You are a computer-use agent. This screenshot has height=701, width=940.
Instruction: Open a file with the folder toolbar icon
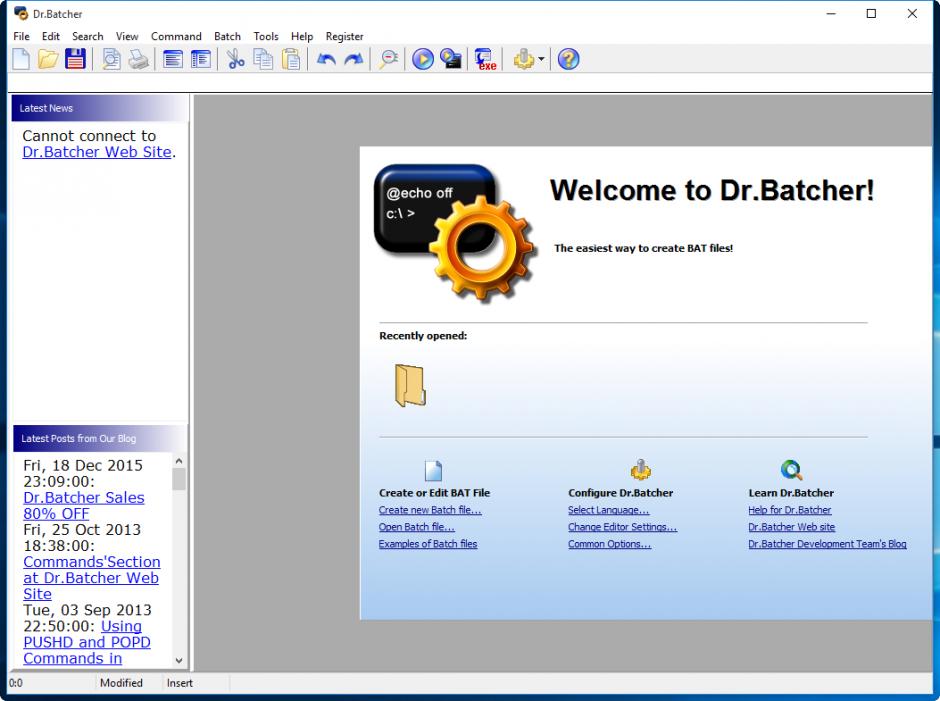point(48,59)
